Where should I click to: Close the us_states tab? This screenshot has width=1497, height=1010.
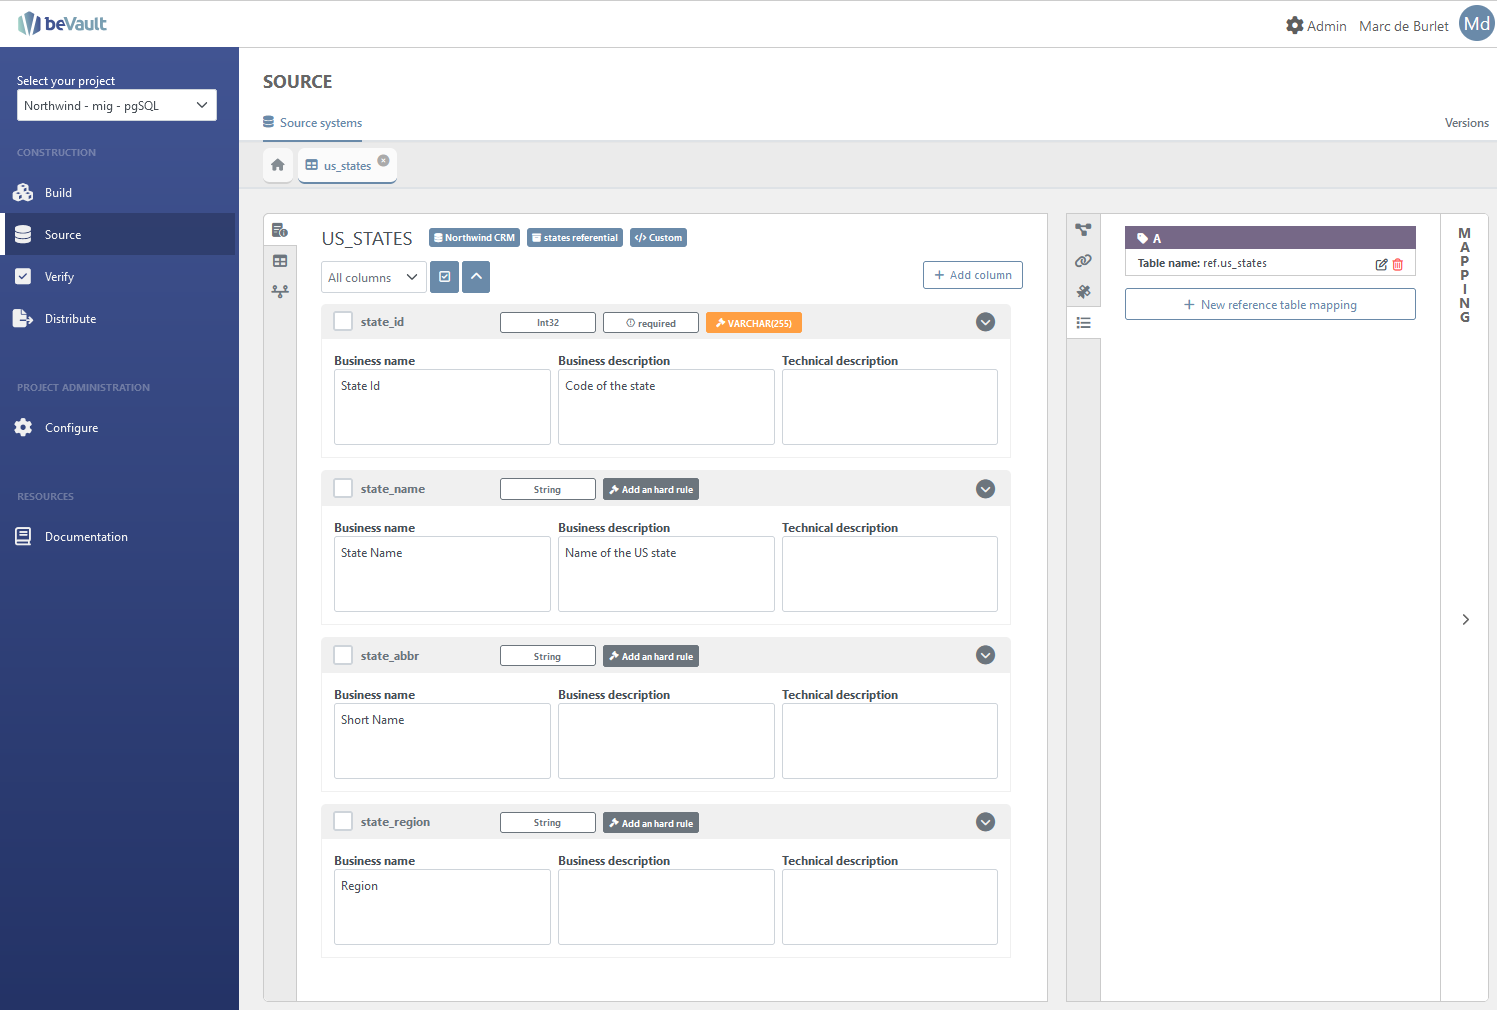pos(383,160)
